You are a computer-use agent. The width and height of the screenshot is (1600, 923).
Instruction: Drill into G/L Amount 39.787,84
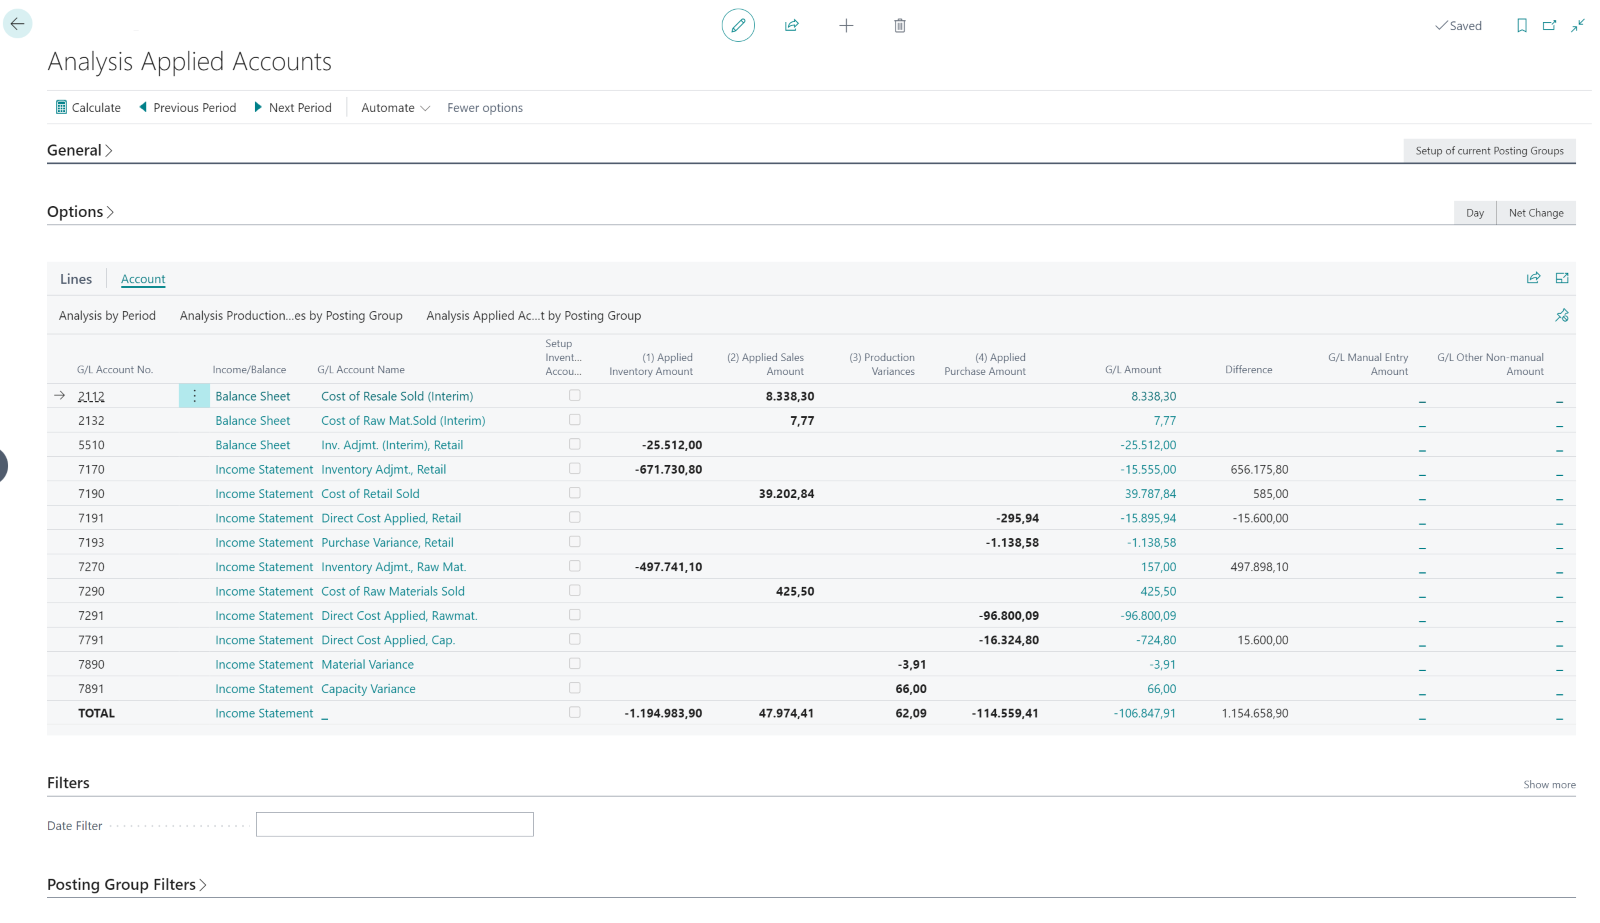pyautogui.click(x=1150, y=493)
